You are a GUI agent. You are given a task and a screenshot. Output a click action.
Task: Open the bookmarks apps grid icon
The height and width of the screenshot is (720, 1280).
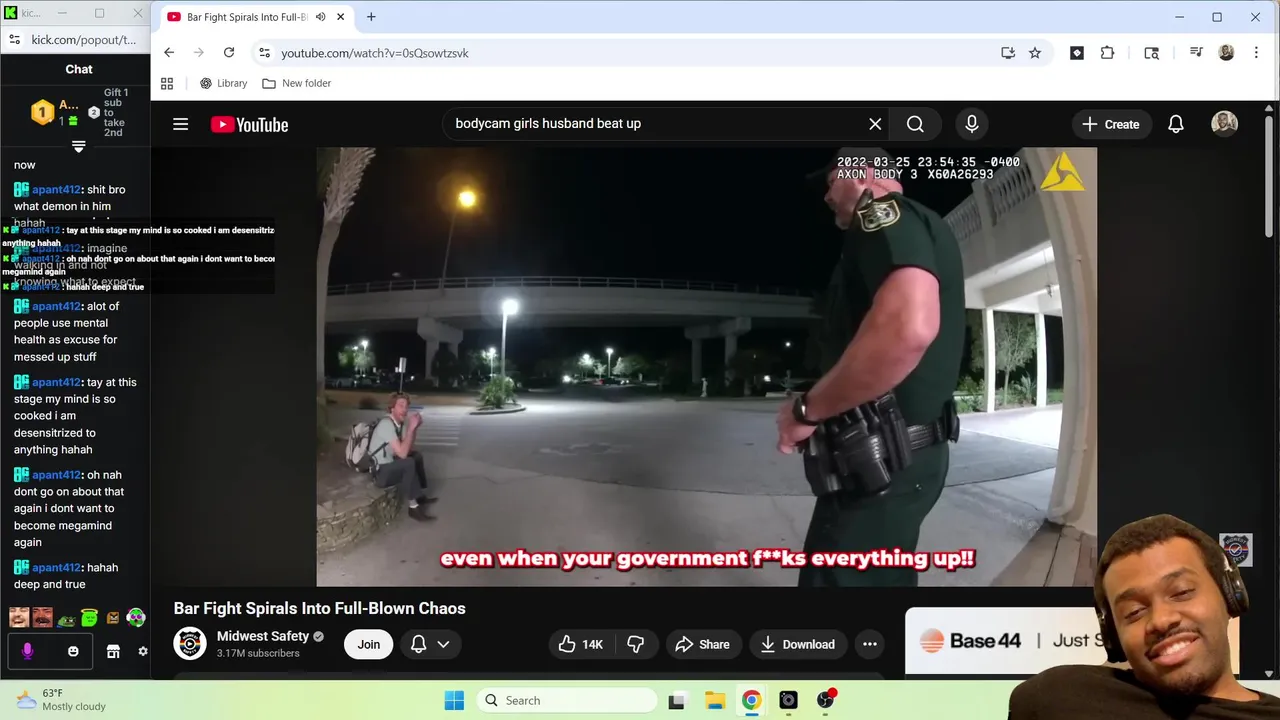(x=167, y=83)
